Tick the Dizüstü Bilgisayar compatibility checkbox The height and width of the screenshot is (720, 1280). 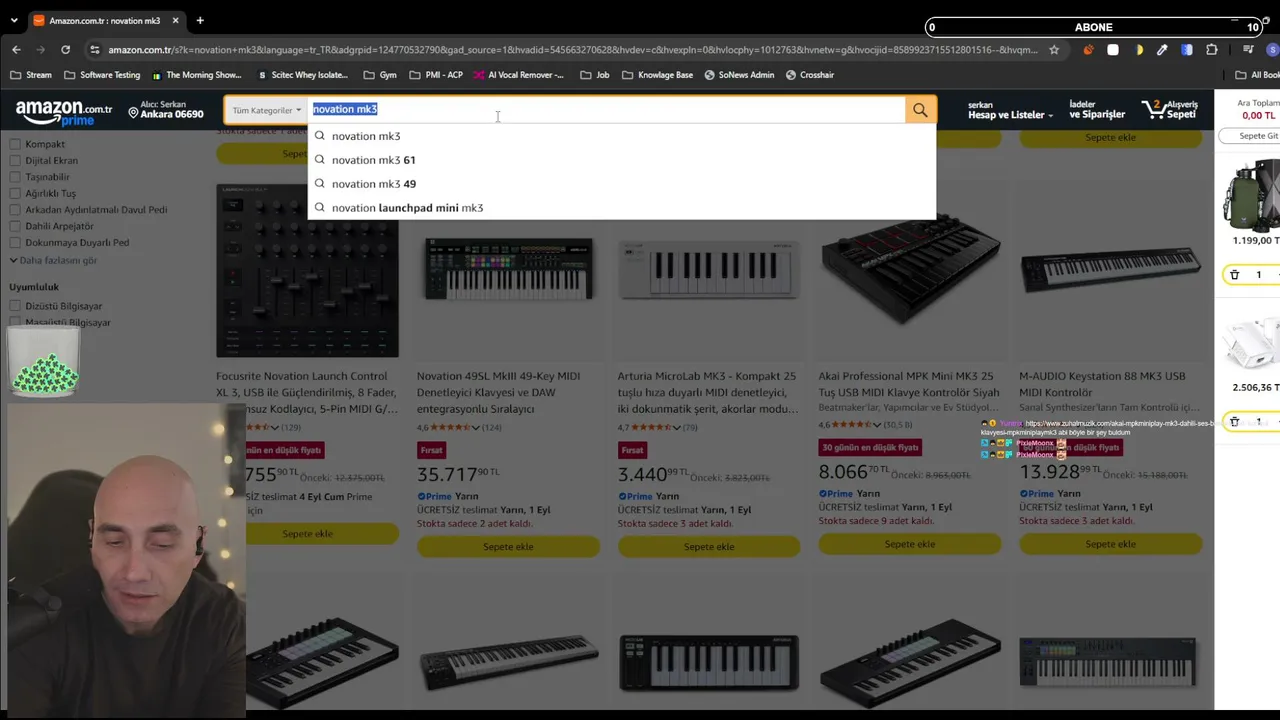(15, 306)
